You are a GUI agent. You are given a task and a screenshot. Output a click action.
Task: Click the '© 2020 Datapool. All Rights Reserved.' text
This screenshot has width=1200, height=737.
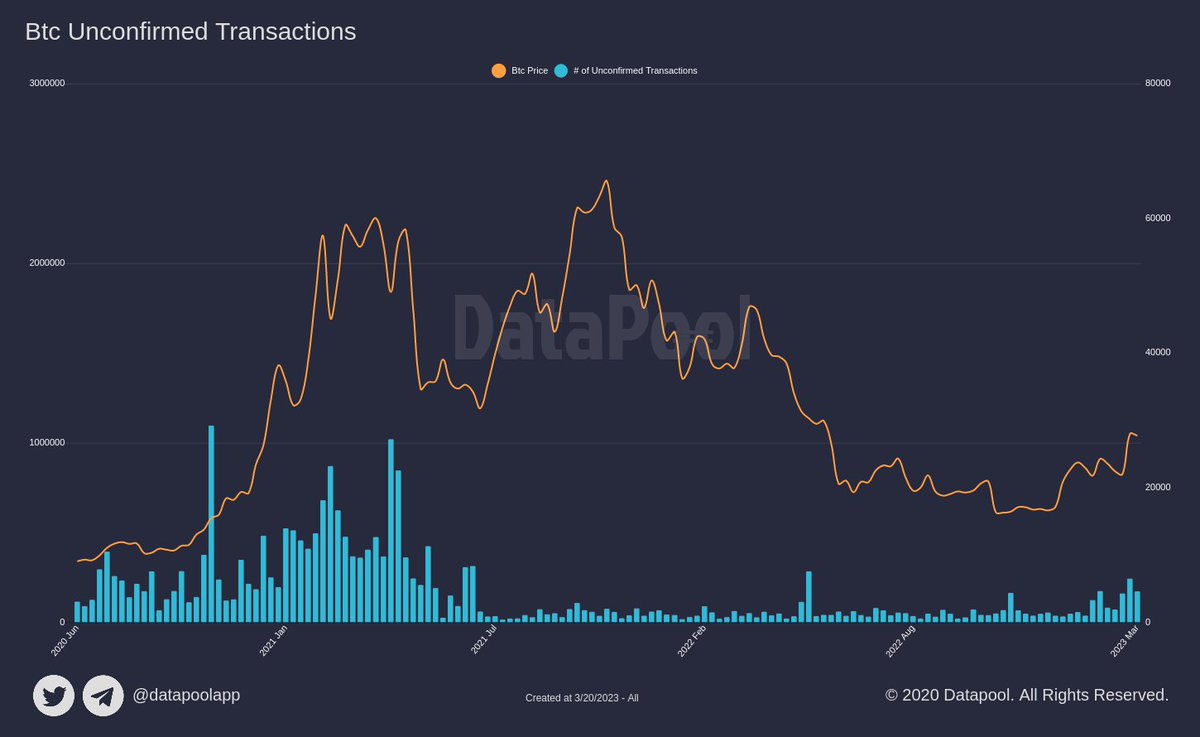1027,694
